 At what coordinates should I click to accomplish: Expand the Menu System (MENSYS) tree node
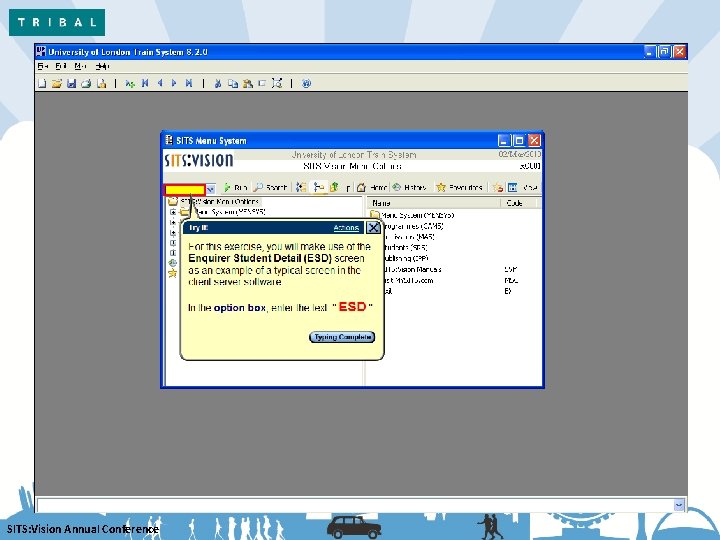tap(173, 212)
